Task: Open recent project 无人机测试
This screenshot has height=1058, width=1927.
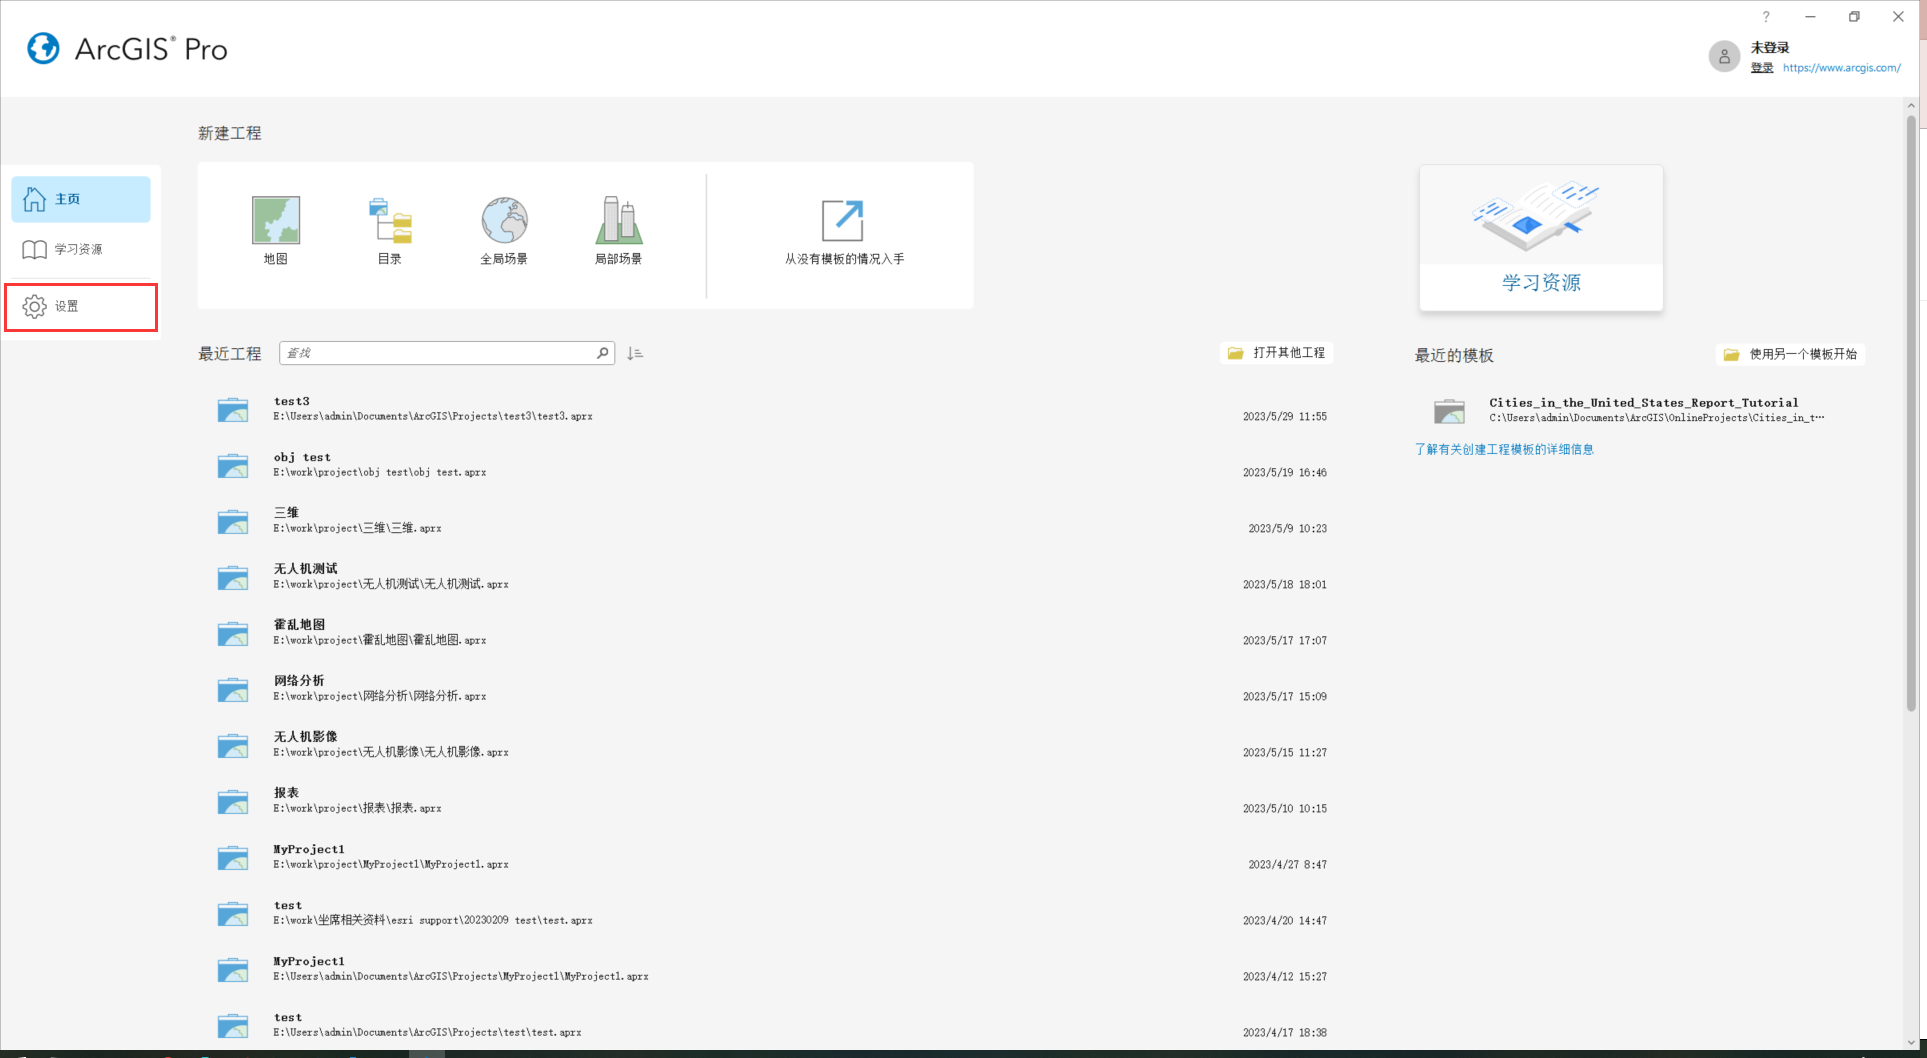Action: [772, 577]
